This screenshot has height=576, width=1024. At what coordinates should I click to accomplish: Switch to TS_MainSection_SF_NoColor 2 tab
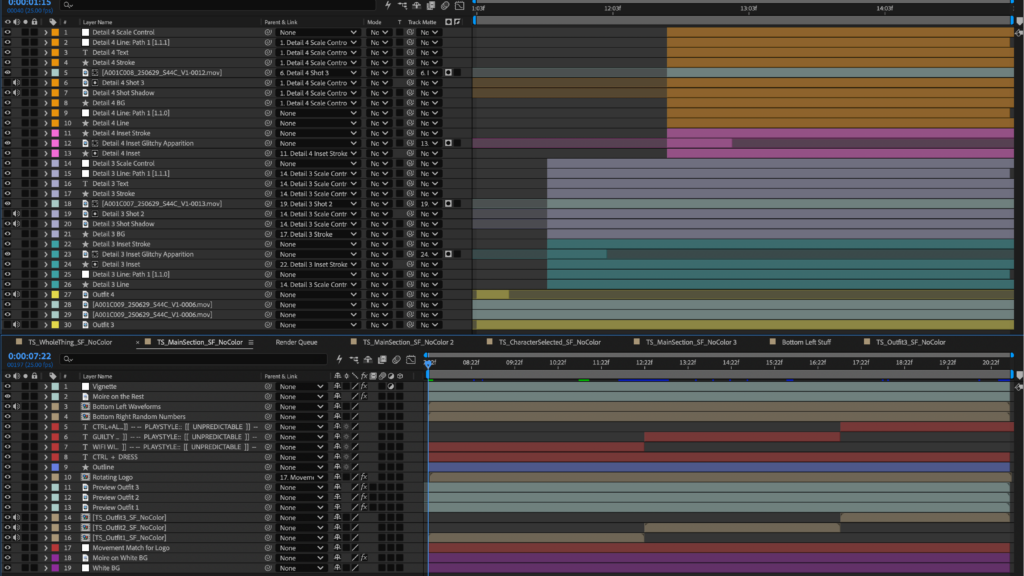tap(408, 342)
